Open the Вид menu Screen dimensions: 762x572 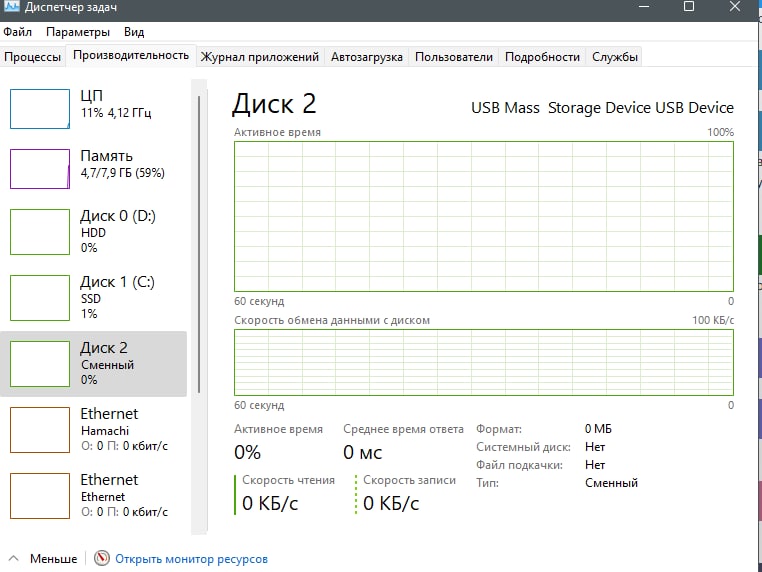[134, 32]
